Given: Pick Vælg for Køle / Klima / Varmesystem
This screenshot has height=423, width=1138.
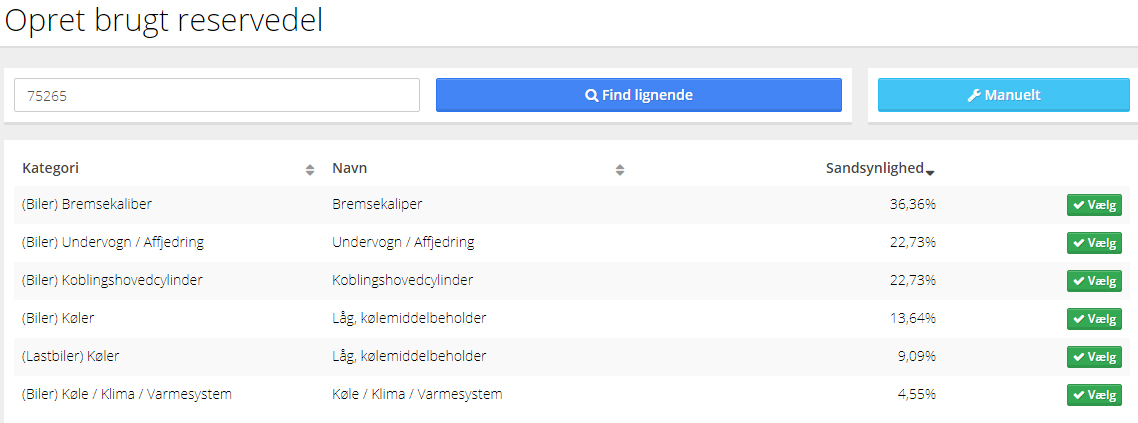Looking at the screenshot, I should (1094, 395).
